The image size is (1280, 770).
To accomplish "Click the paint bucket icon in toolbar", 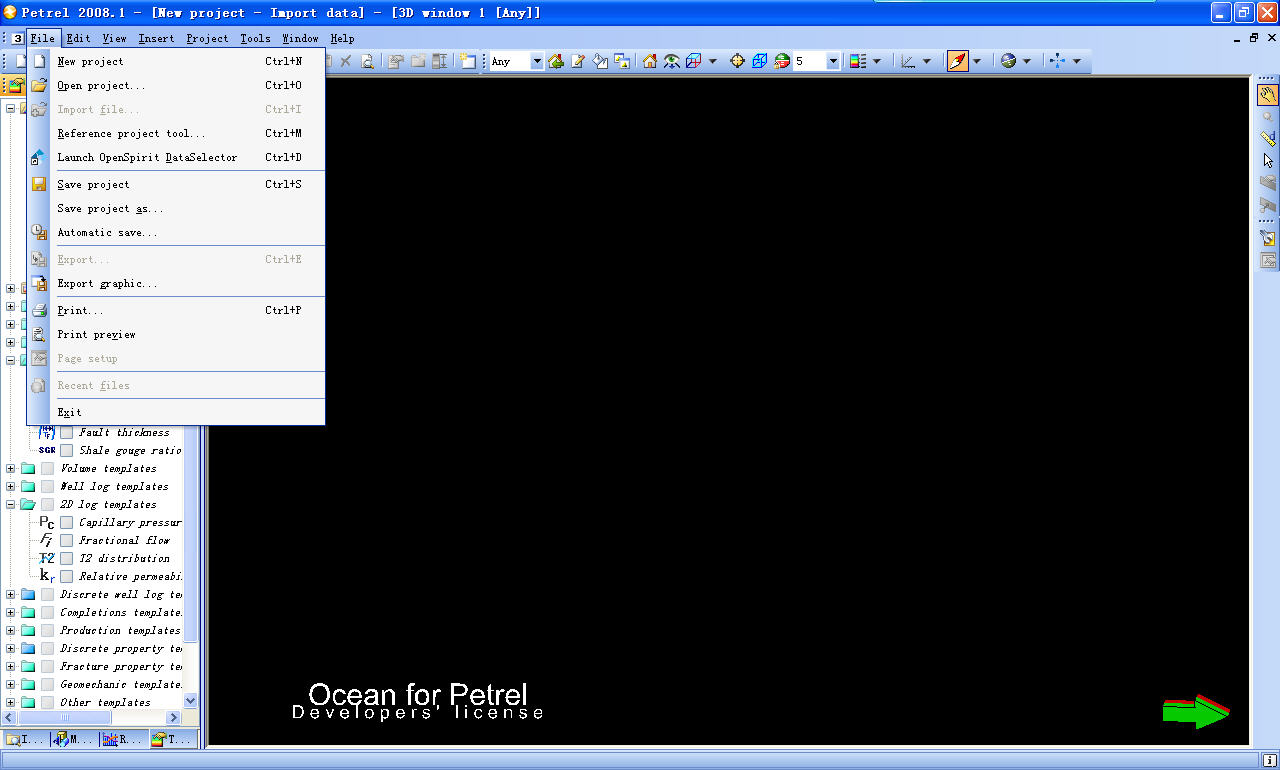I will click(x=600, y=61).
